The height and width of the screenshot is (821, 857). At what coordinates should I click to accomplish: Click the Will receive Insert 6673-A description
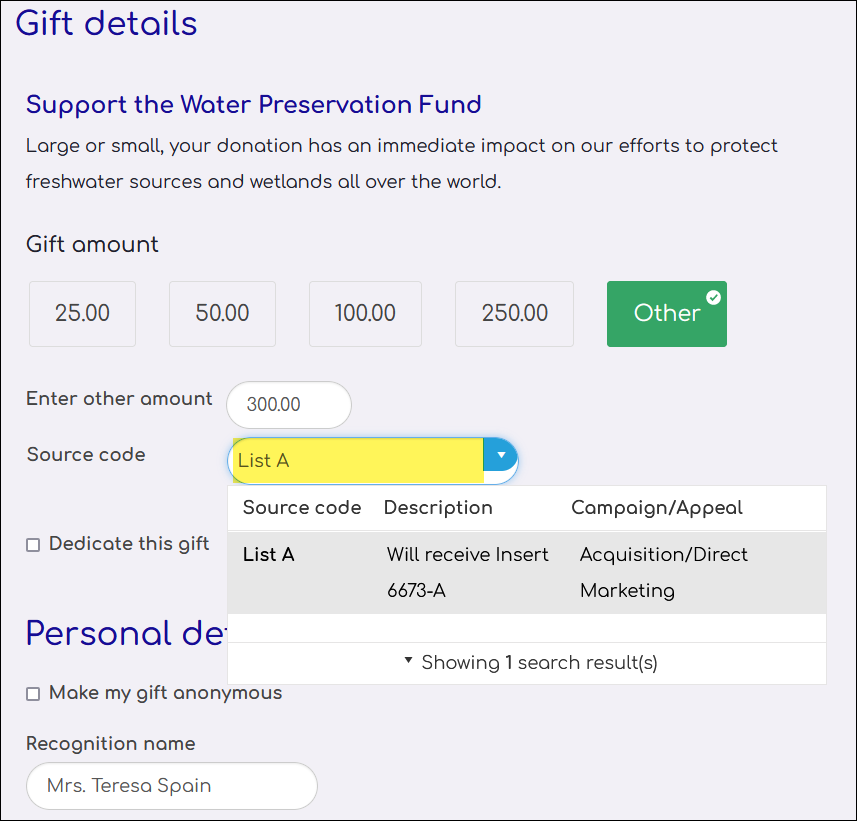pyautogui.click(x=468, y=572)
